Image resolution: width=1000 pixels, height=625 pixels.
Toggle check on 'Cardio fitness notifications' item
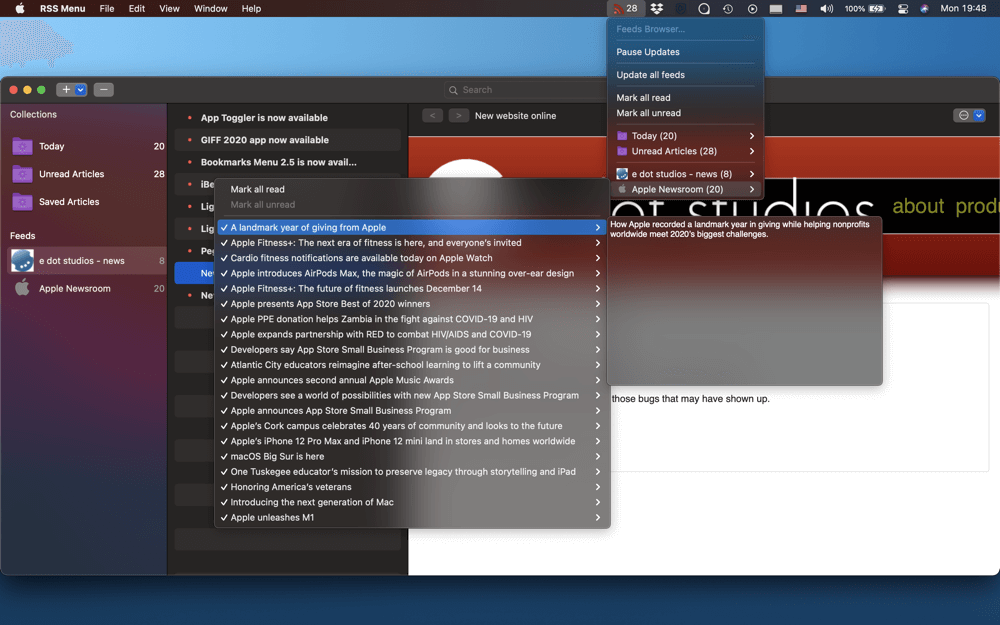[224, 258]
